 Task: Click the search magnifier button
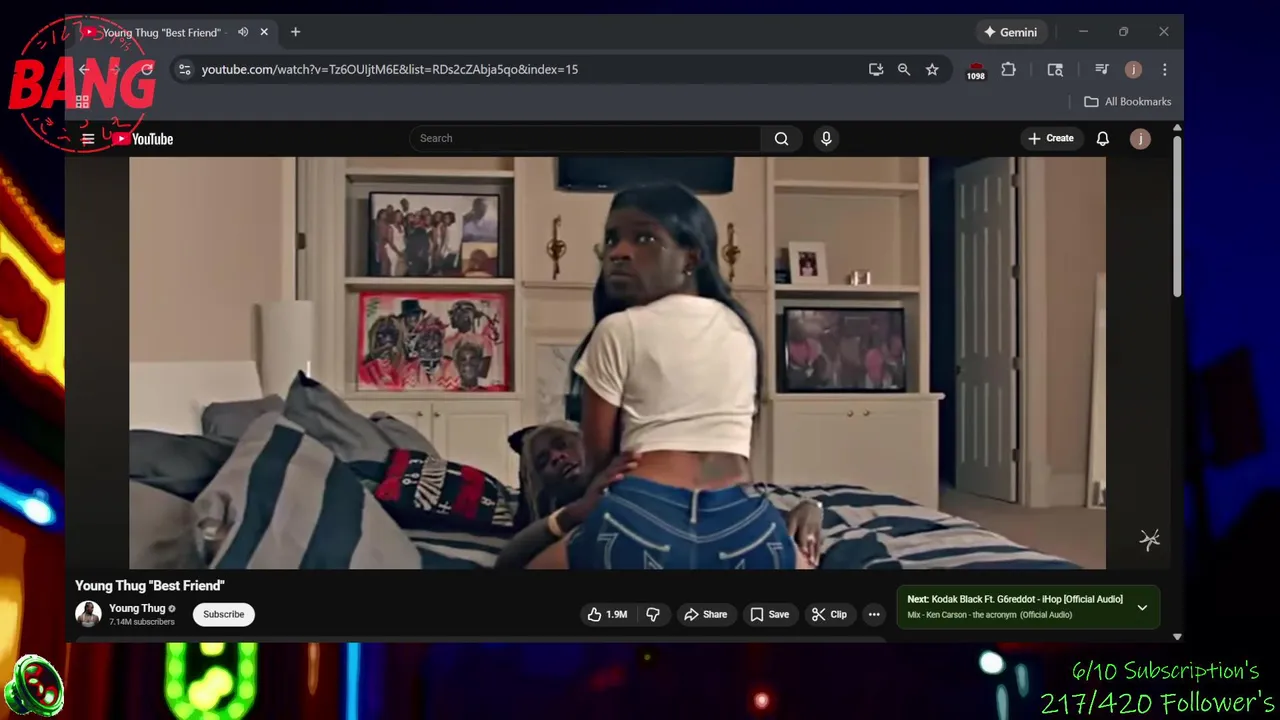tap(781, 138)
